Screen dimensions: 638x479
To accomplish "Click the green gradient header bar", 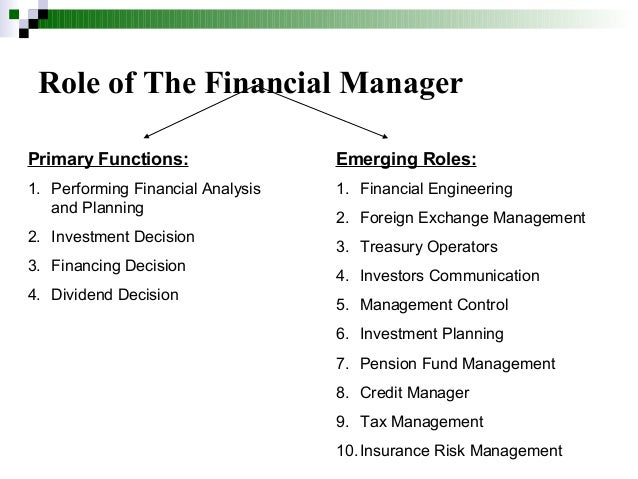I will pyautogui.click(x=338, y=19).
